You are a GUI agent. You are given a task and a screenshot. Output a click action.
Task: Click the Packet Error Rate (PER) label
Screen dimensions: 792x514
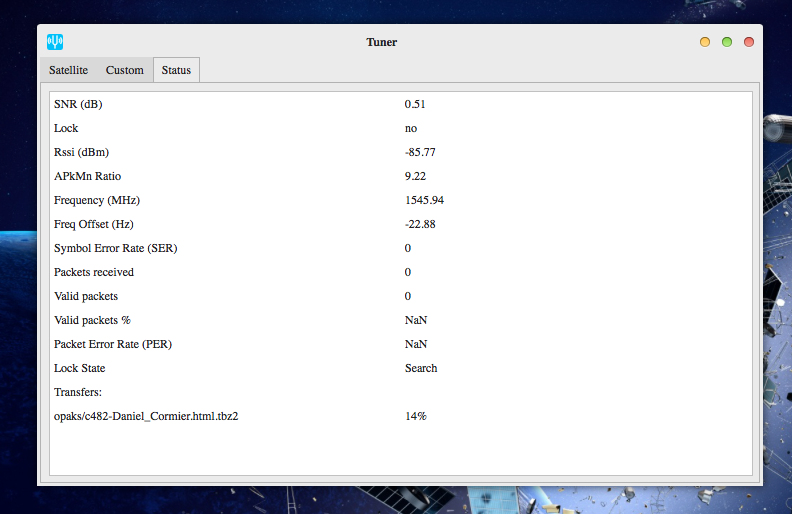coord(114,344)
